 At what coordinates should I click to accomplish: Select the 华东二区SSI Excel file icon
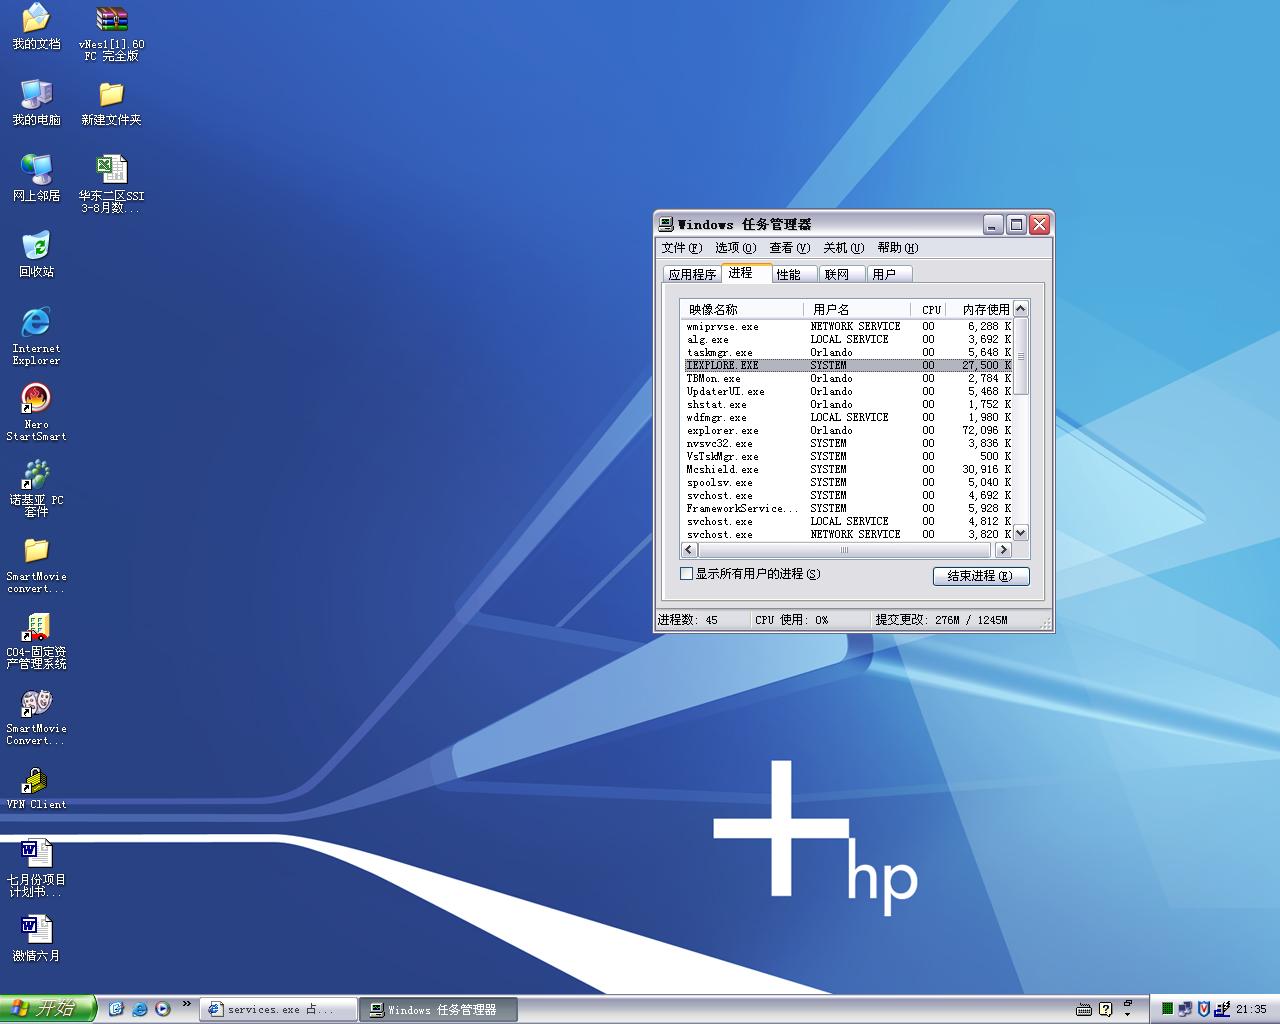point(111,171)
